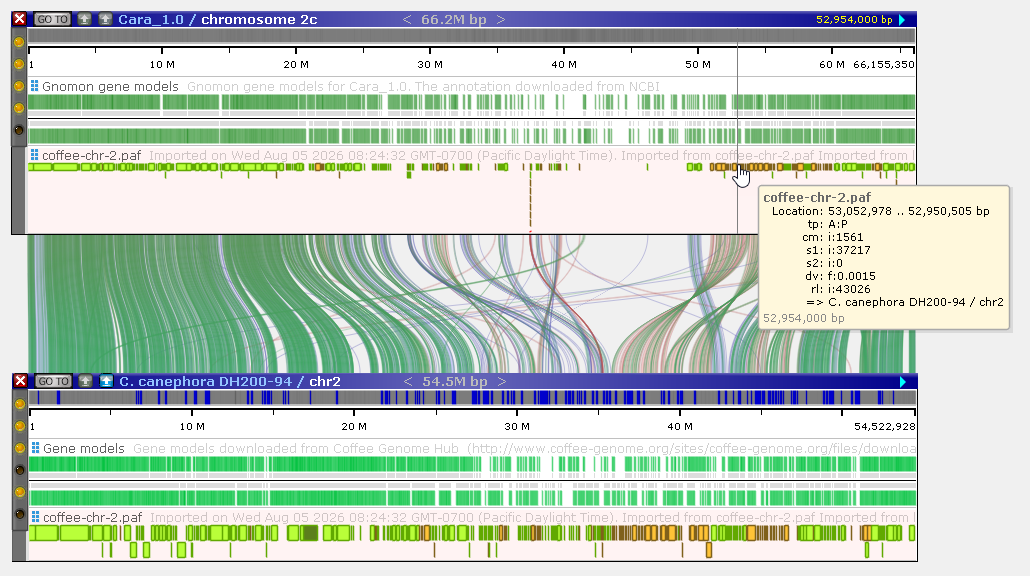The width and height of the screenshot is (1030, 576).
Task: Click coffee-chr-2.paf title in bottom panel
Action: (x=93, y=517)
